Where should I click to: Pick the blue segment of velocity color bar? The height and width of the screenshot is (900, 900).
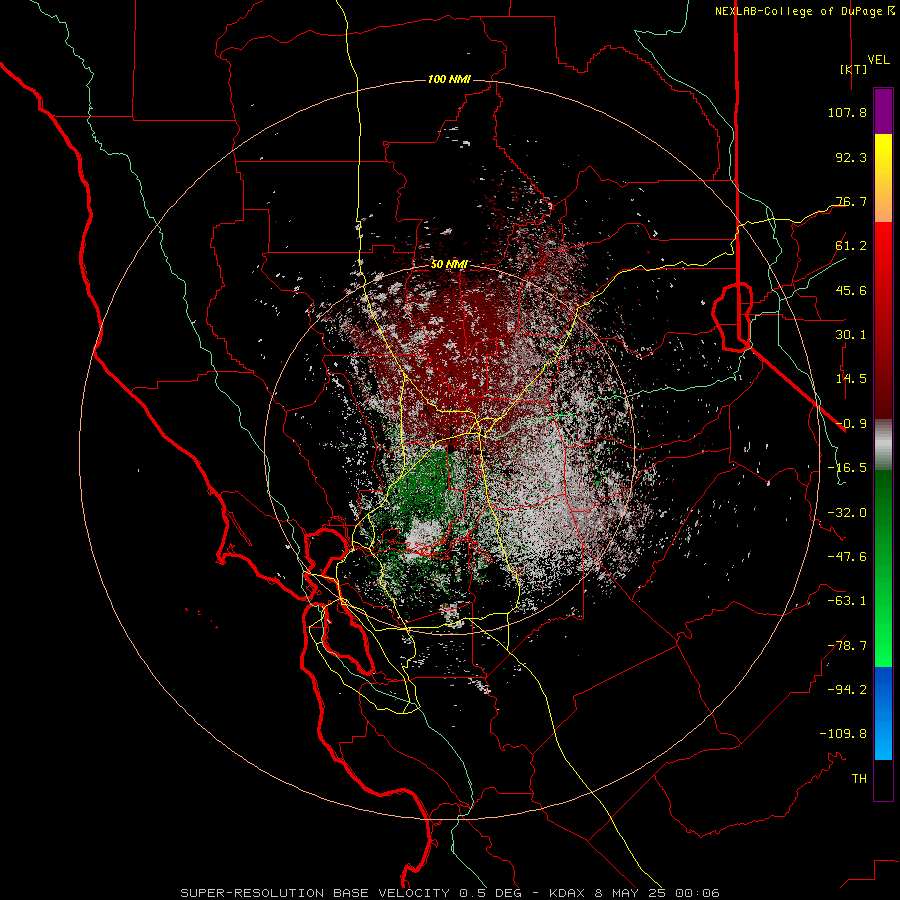click(x=883, y=713)
